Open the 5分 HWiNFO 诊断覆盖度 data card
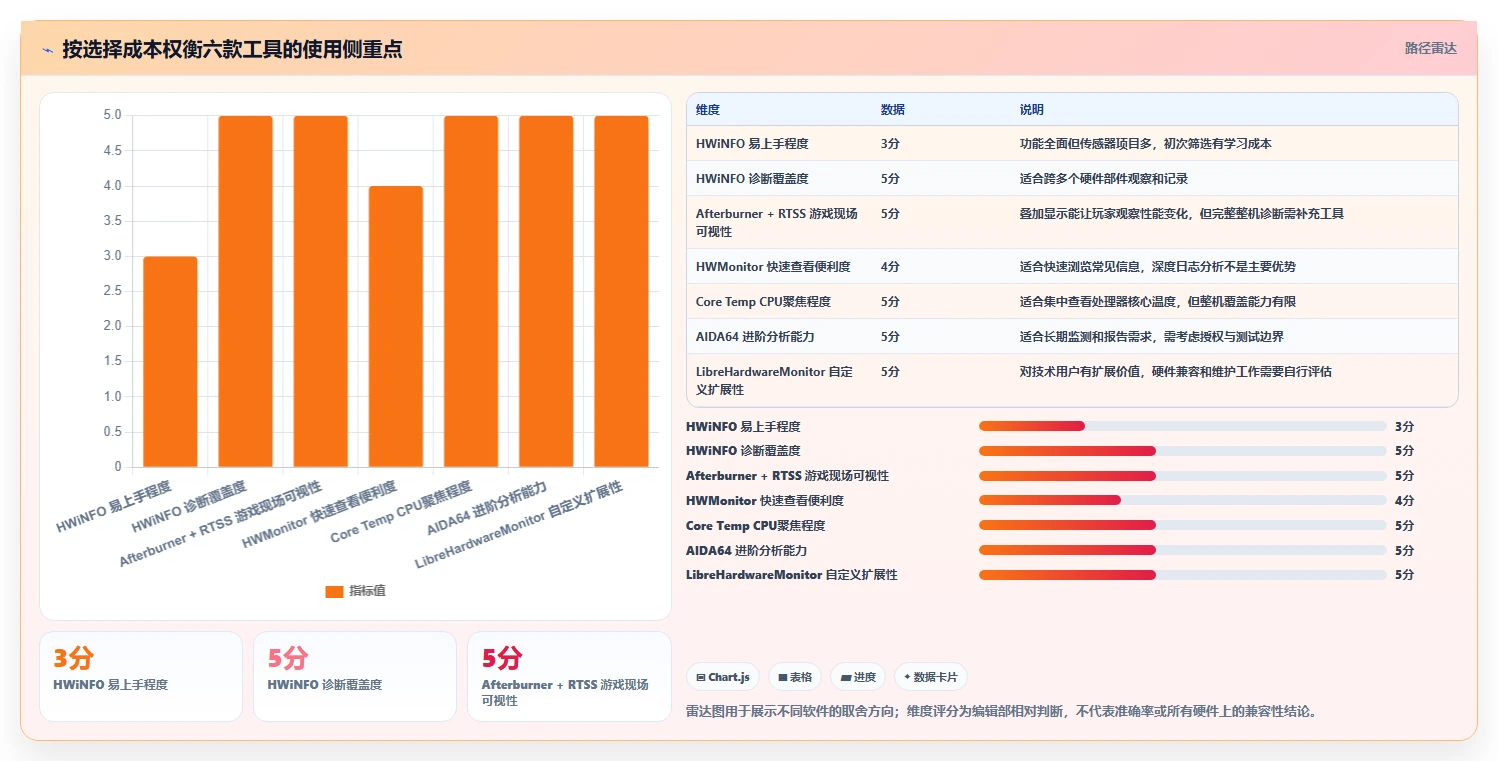The height and width of the screenshot is (761, 1498). pyautogui.click(x=355, y=676)
